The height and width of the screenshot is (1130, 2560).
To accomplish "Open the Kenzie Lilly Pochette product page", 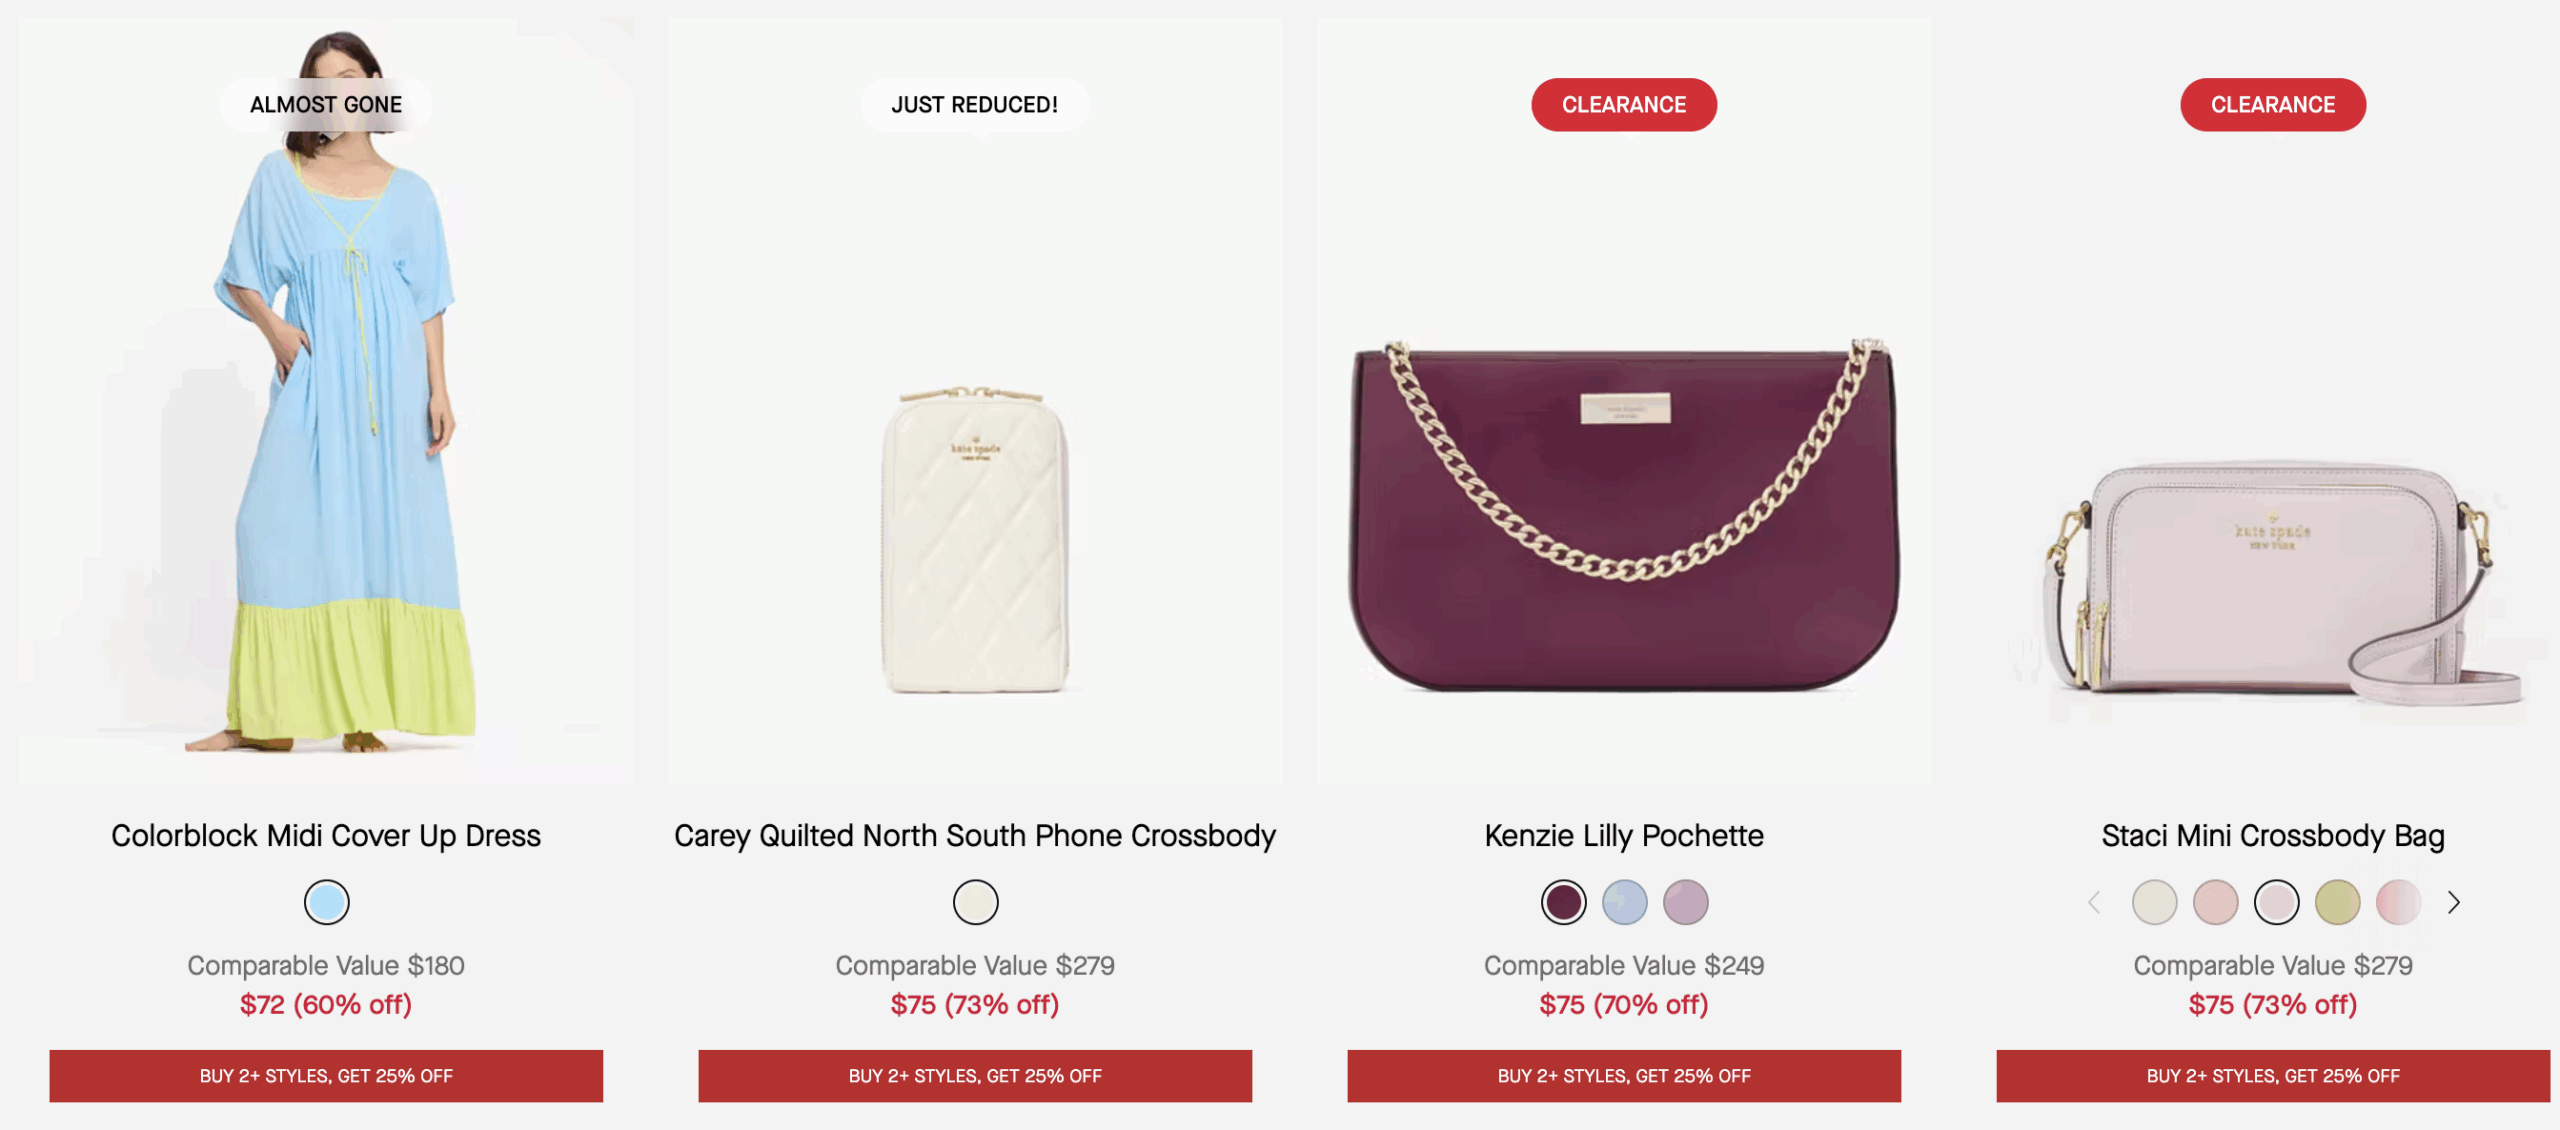I will click(x=1621, y=835).
